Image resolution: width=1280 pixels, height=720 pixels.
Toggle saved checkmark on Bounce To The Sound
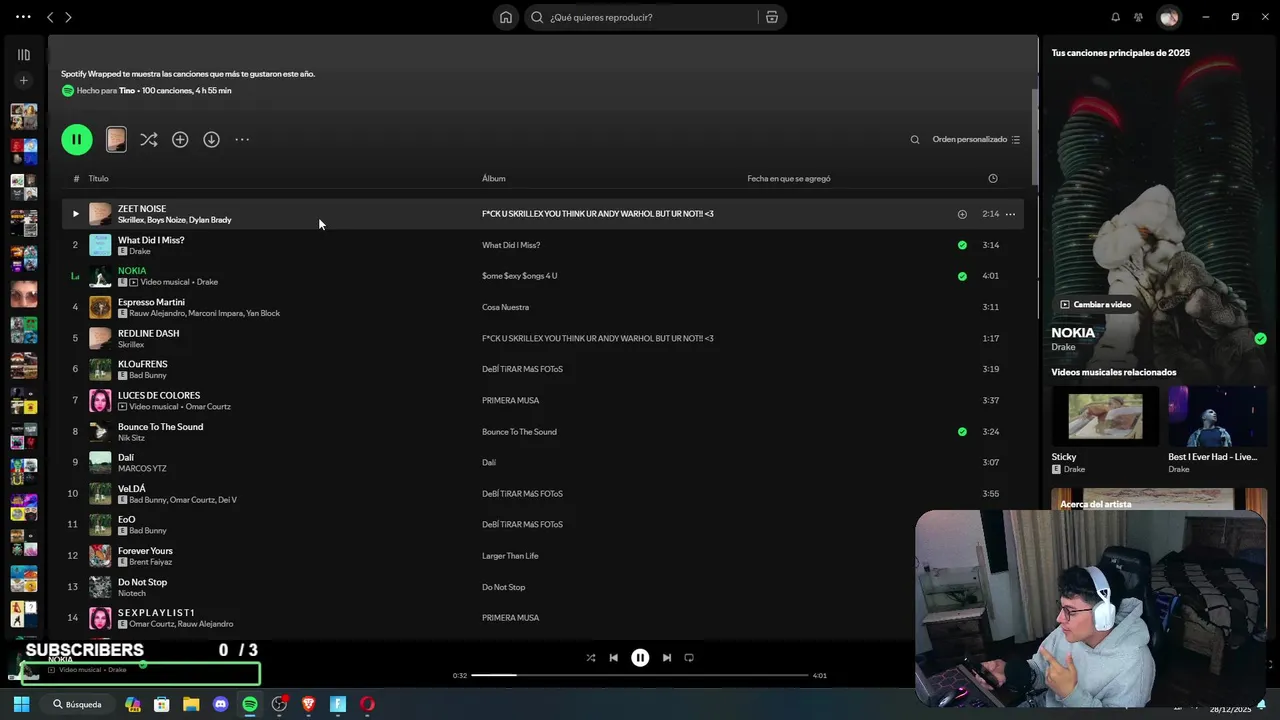click(962, 432)
